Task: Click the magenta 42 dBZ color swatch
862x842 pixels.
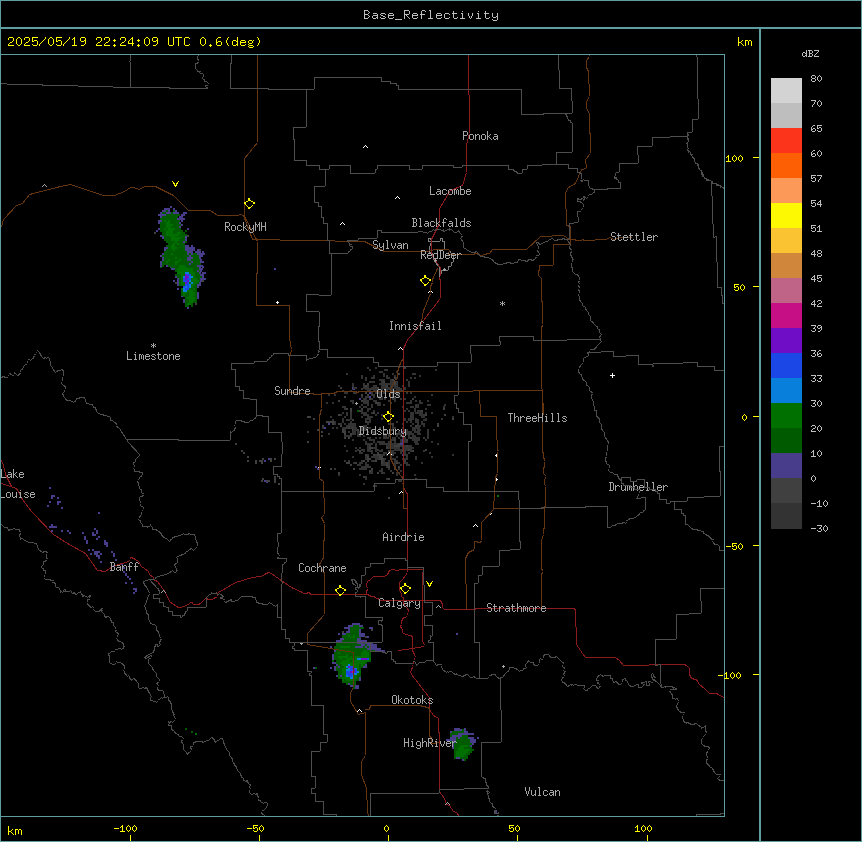Action: click(786, 316)
